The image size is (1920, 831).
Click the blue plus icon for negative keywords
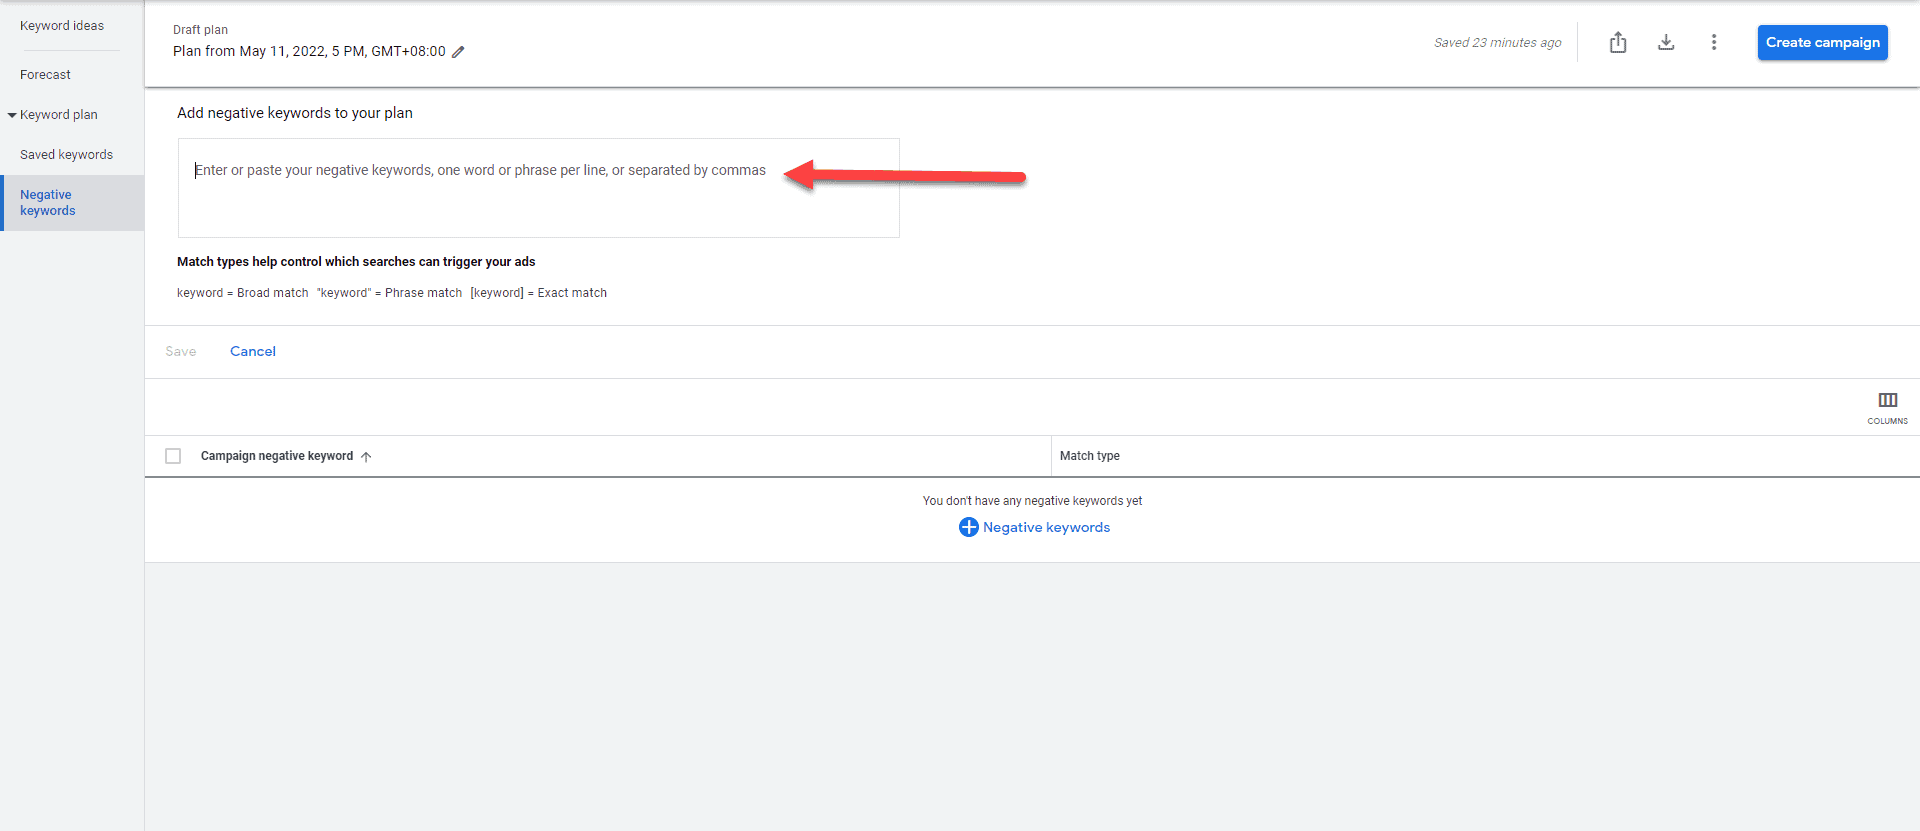(x=968, y=527)
